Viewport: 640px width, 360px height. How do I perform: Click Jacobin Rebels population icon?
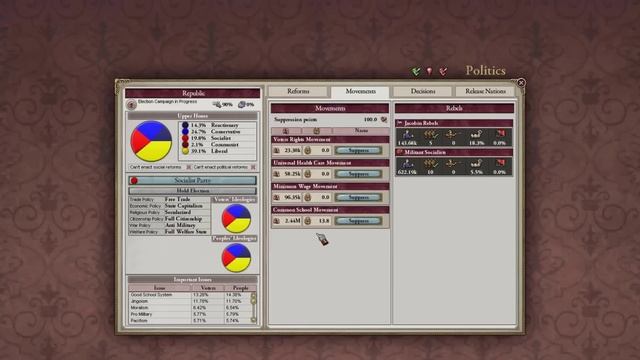[407, 134]
